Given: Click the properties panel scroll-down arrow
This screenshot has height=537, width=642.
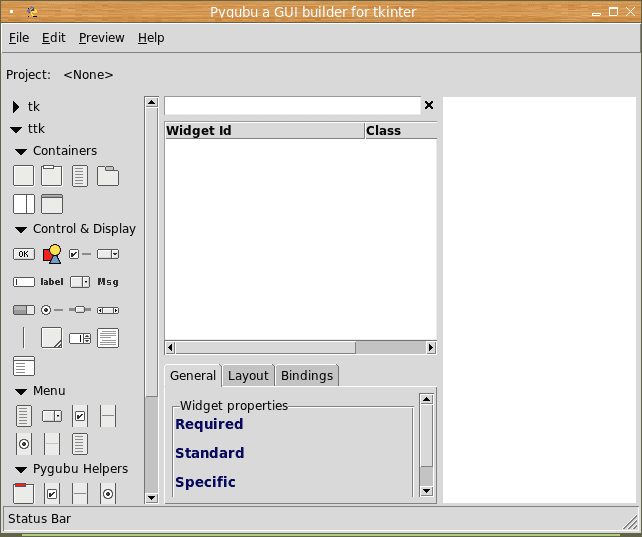Looking at the screenshot, I should (x=427, y=491).
